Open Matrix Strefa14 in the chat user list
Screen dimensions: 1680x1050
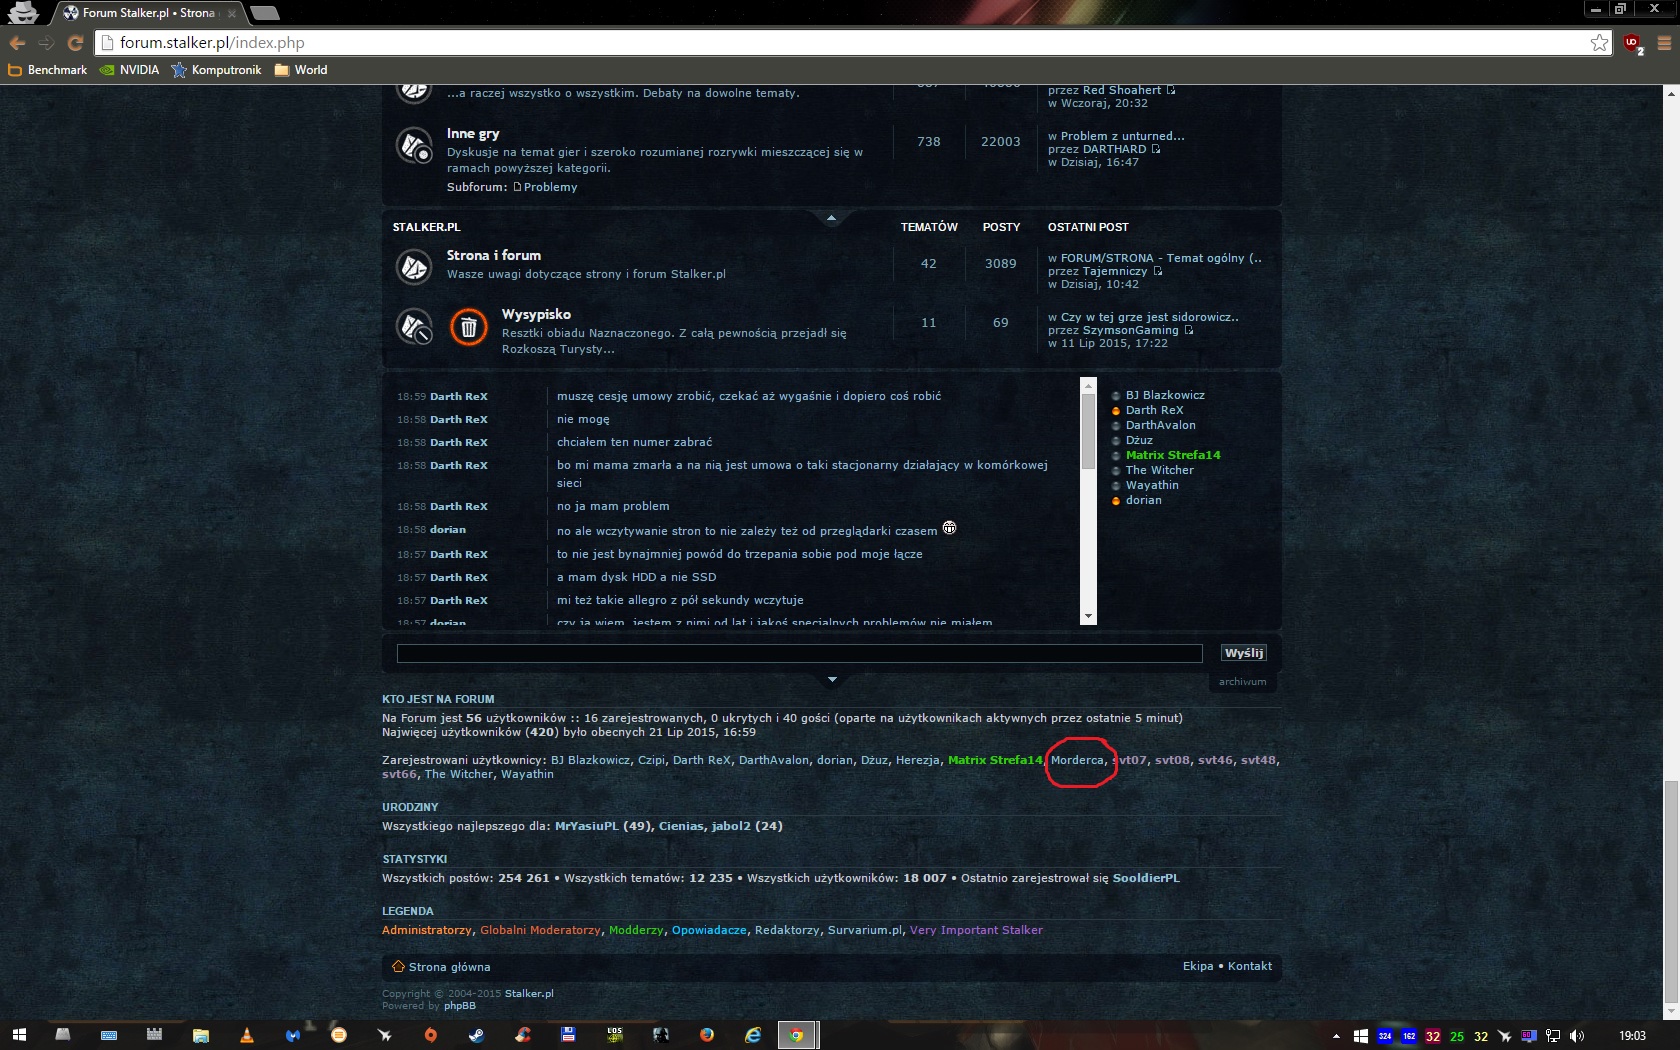[x=1173, y=455]
